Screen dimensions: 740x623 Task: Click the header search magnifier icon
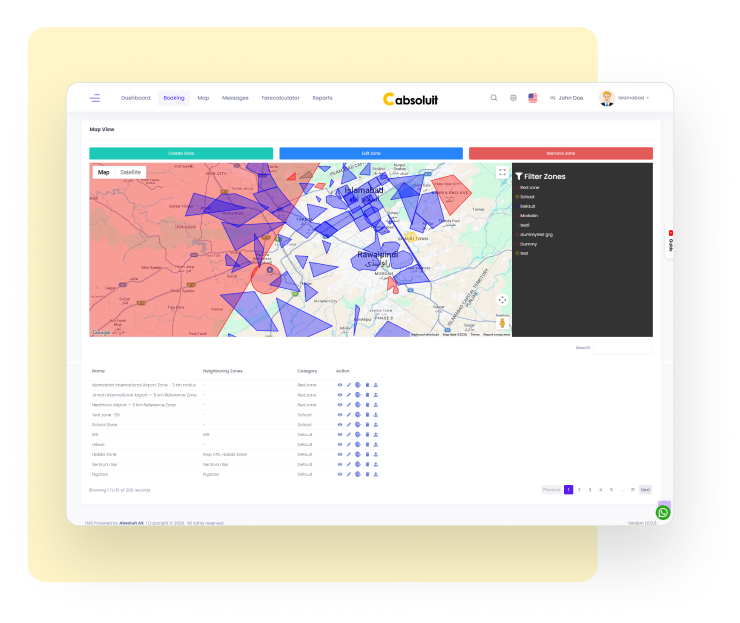(494, 98)
